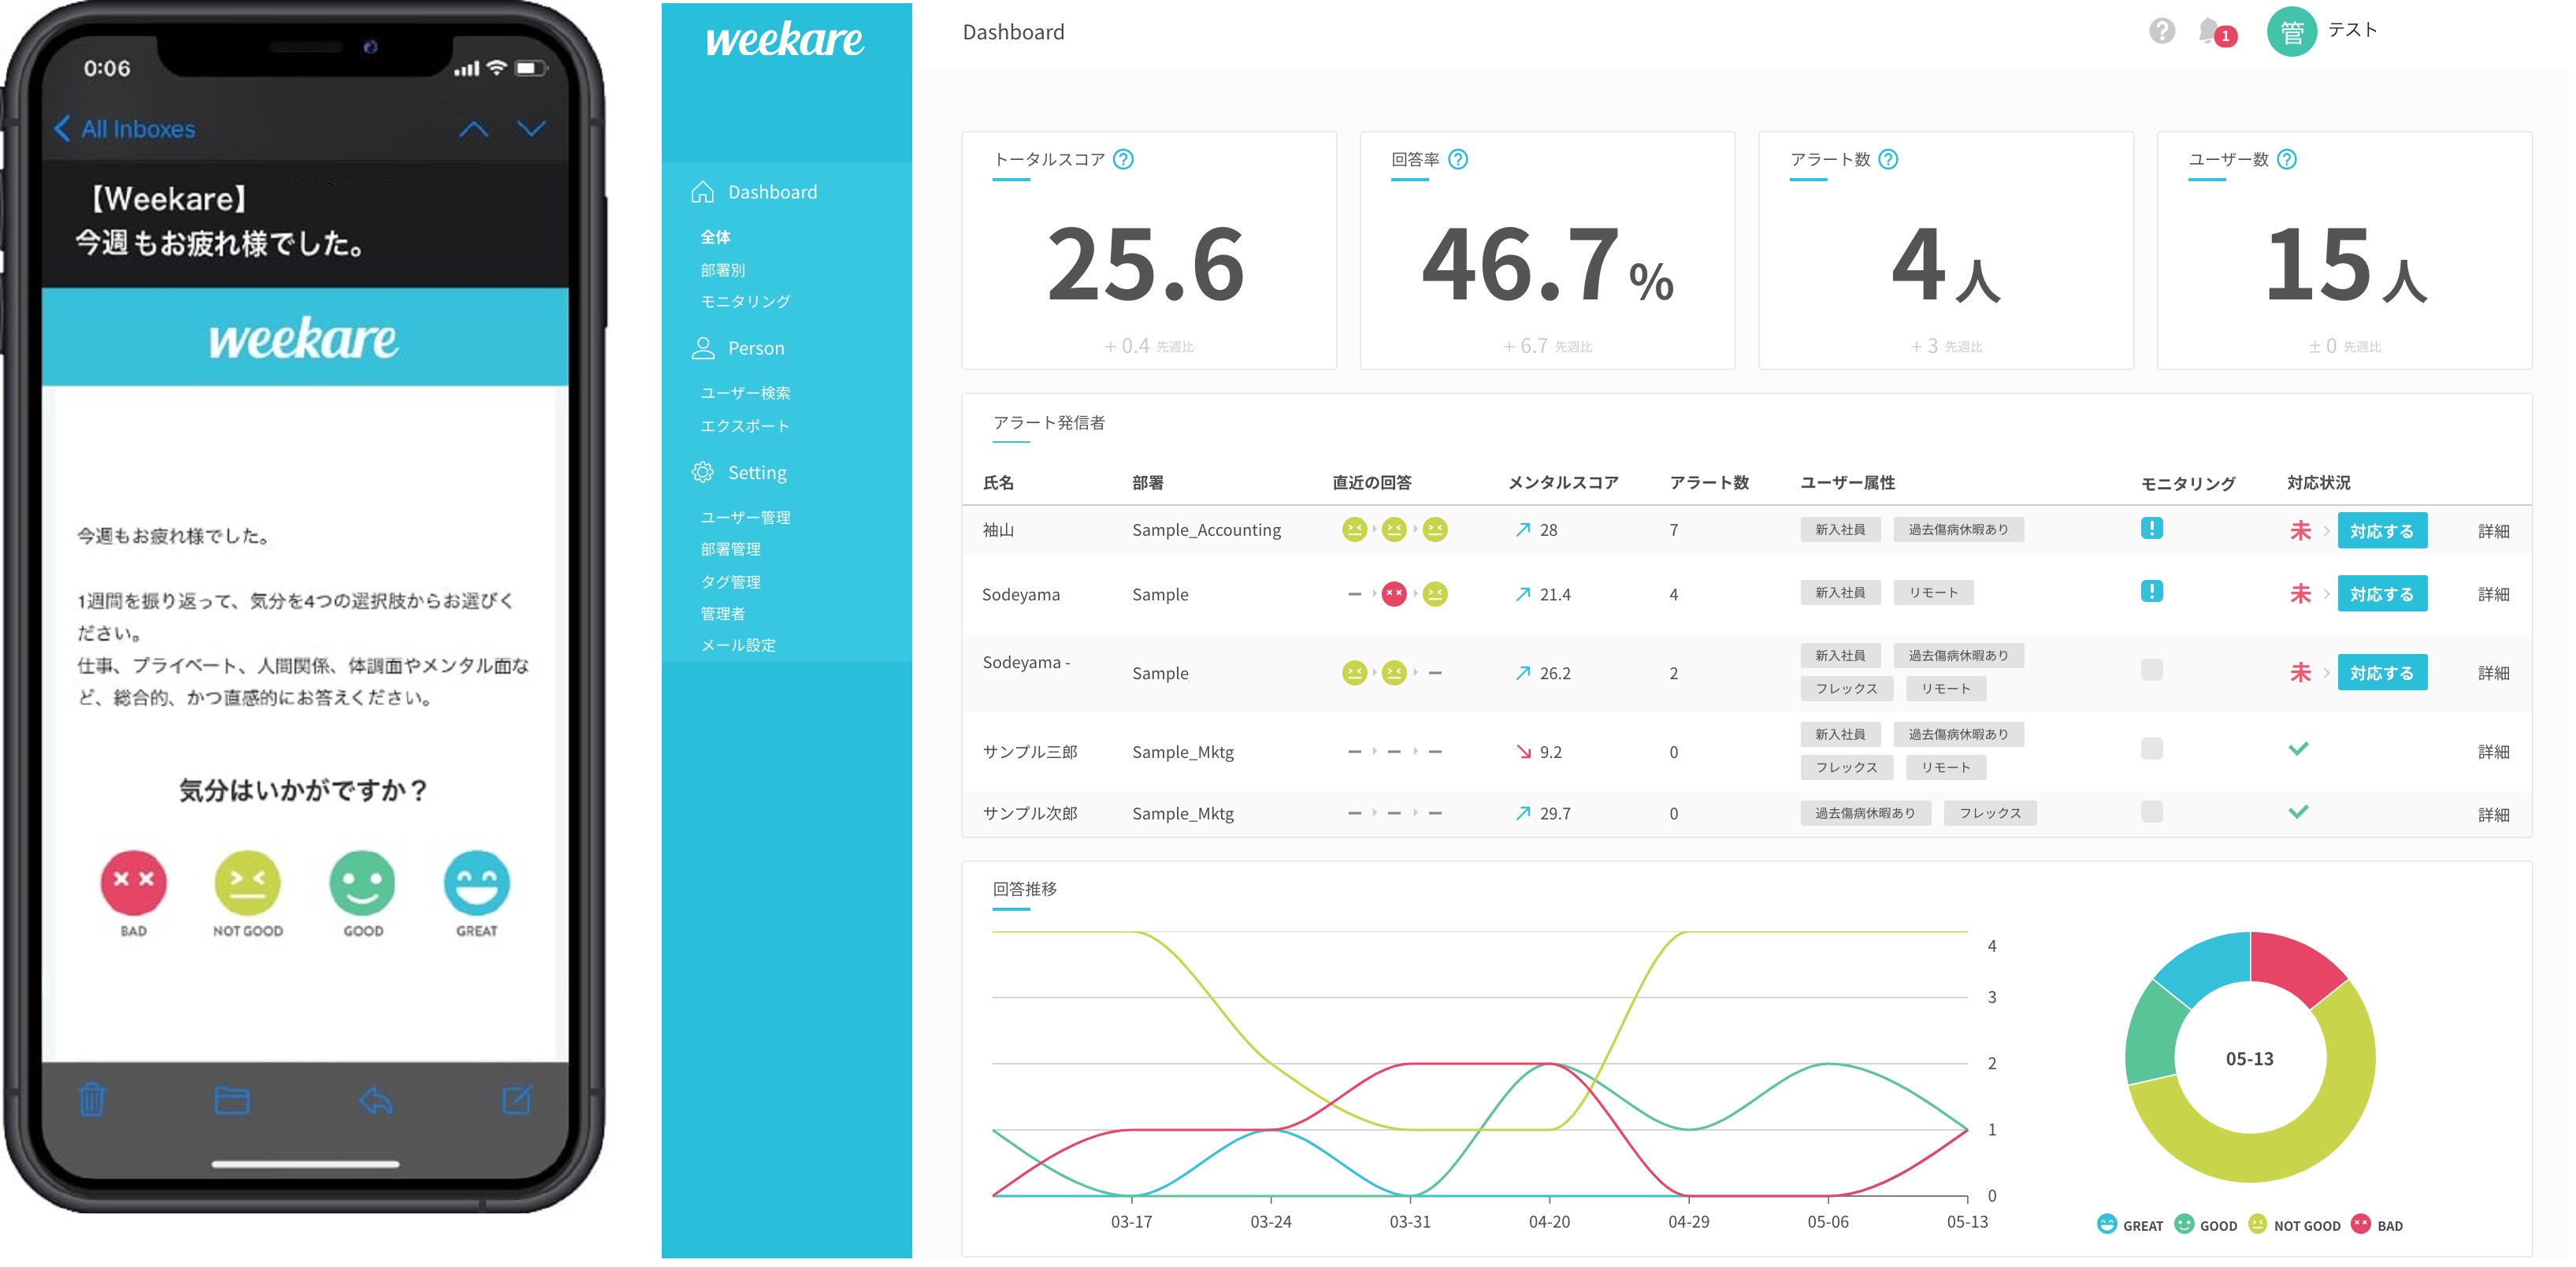Tap the GREAT face in the phone email
2576x1267 pixels.
[476, 882]
